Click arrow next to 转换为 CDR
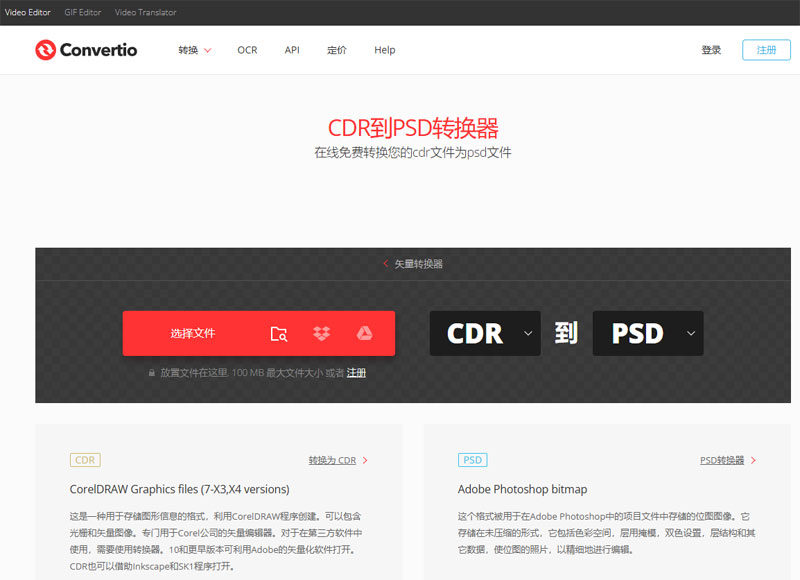 coord(365,461)
